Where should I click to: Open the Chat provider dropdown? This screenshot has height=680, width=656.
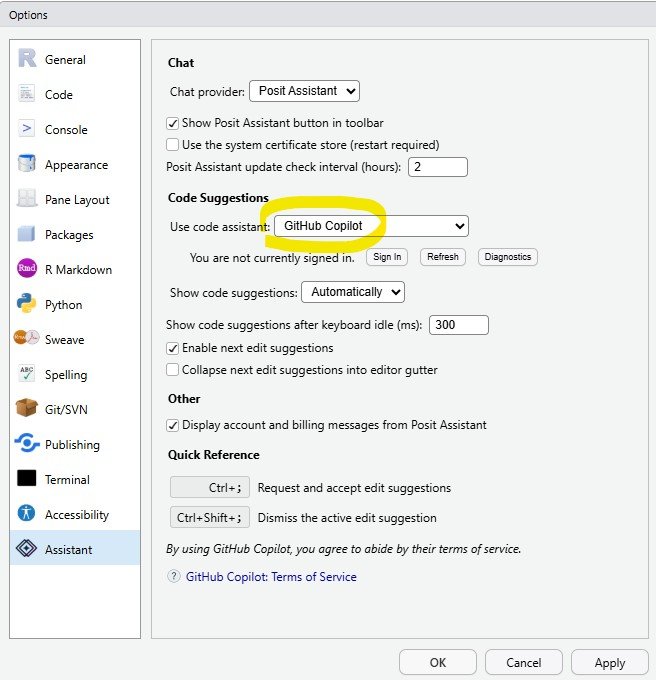click(x=304, y=91)
